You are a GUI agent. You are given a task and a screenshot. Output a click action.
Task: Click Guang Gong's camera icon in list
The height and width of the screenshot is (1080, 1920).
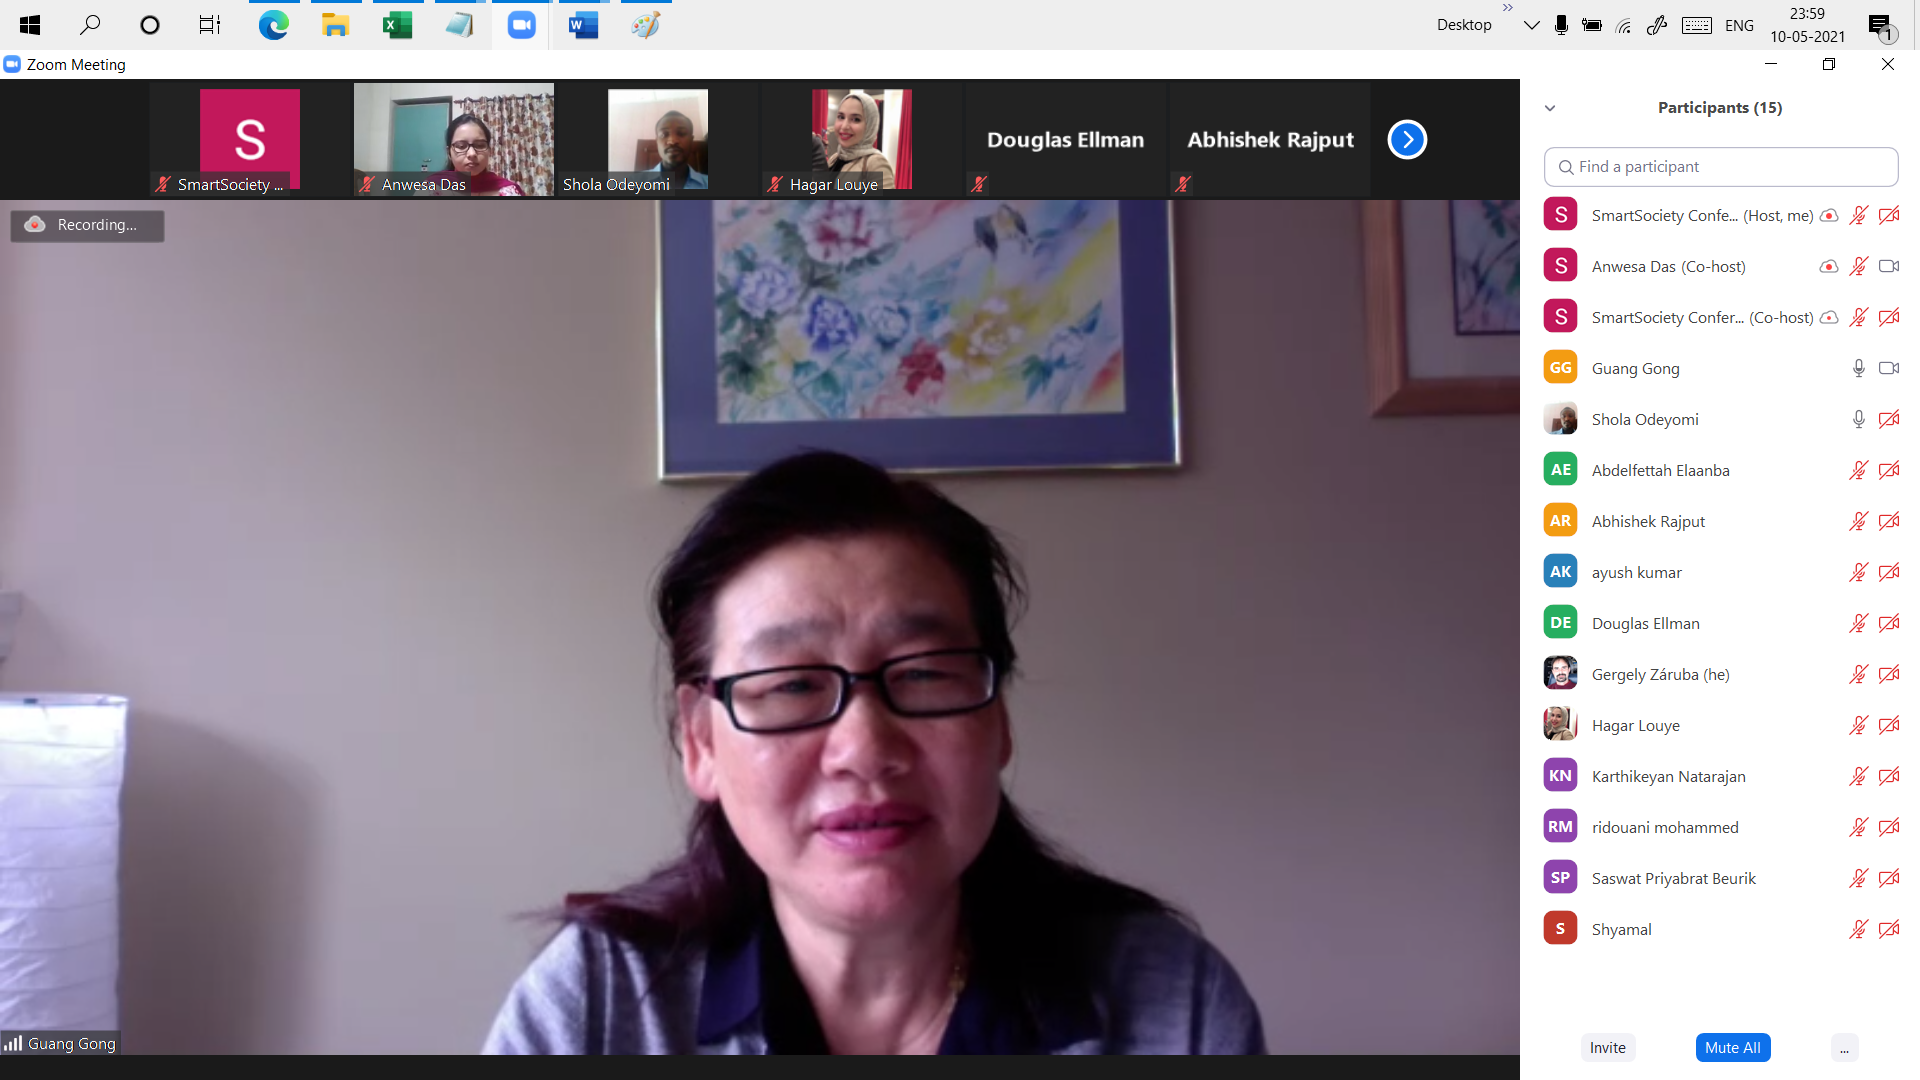click(1889, 368)
